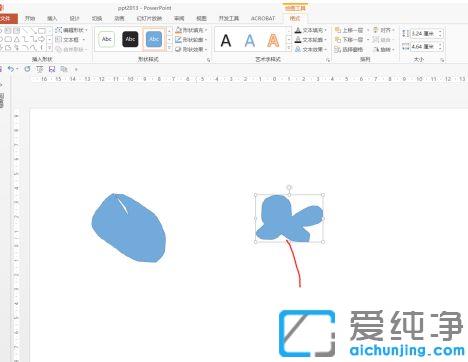Click the rotation handle of the selected shape
468x362 pixels.
pyautogui.click(x=289, y=187)
